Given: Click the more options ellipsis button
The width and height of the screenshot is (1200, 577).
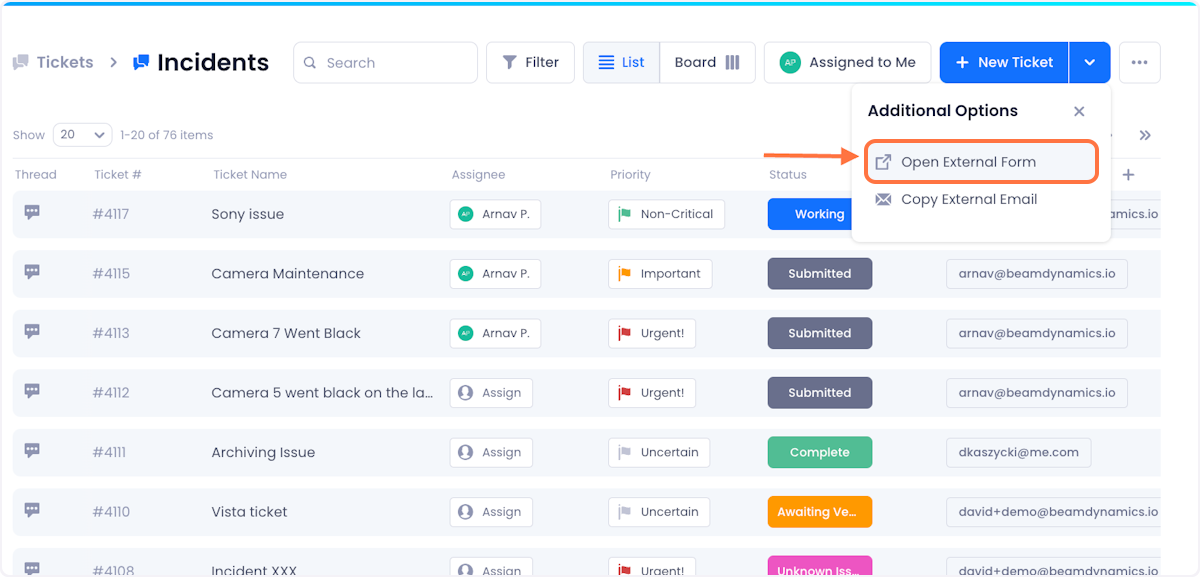Looking at the screenshot, I should pyautogui.click(x=1140, y=62).
